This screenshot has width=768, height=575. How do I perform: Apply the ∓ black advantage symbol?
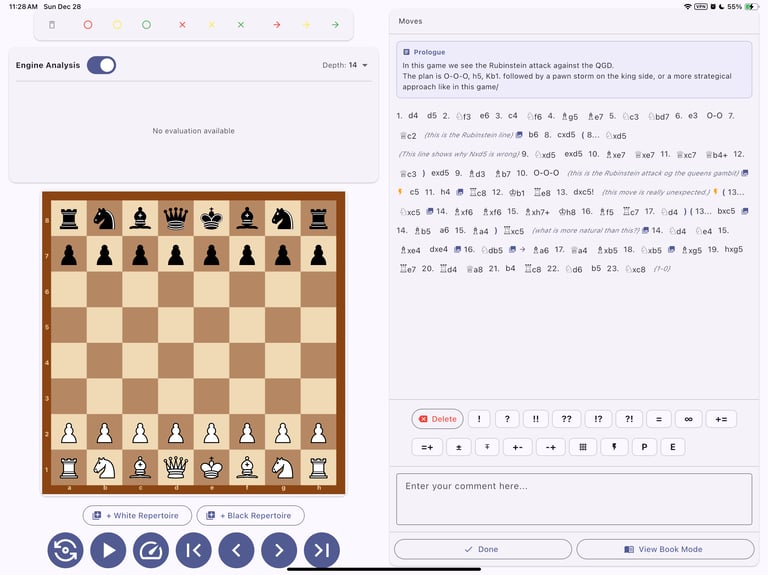tap(487, 447)
